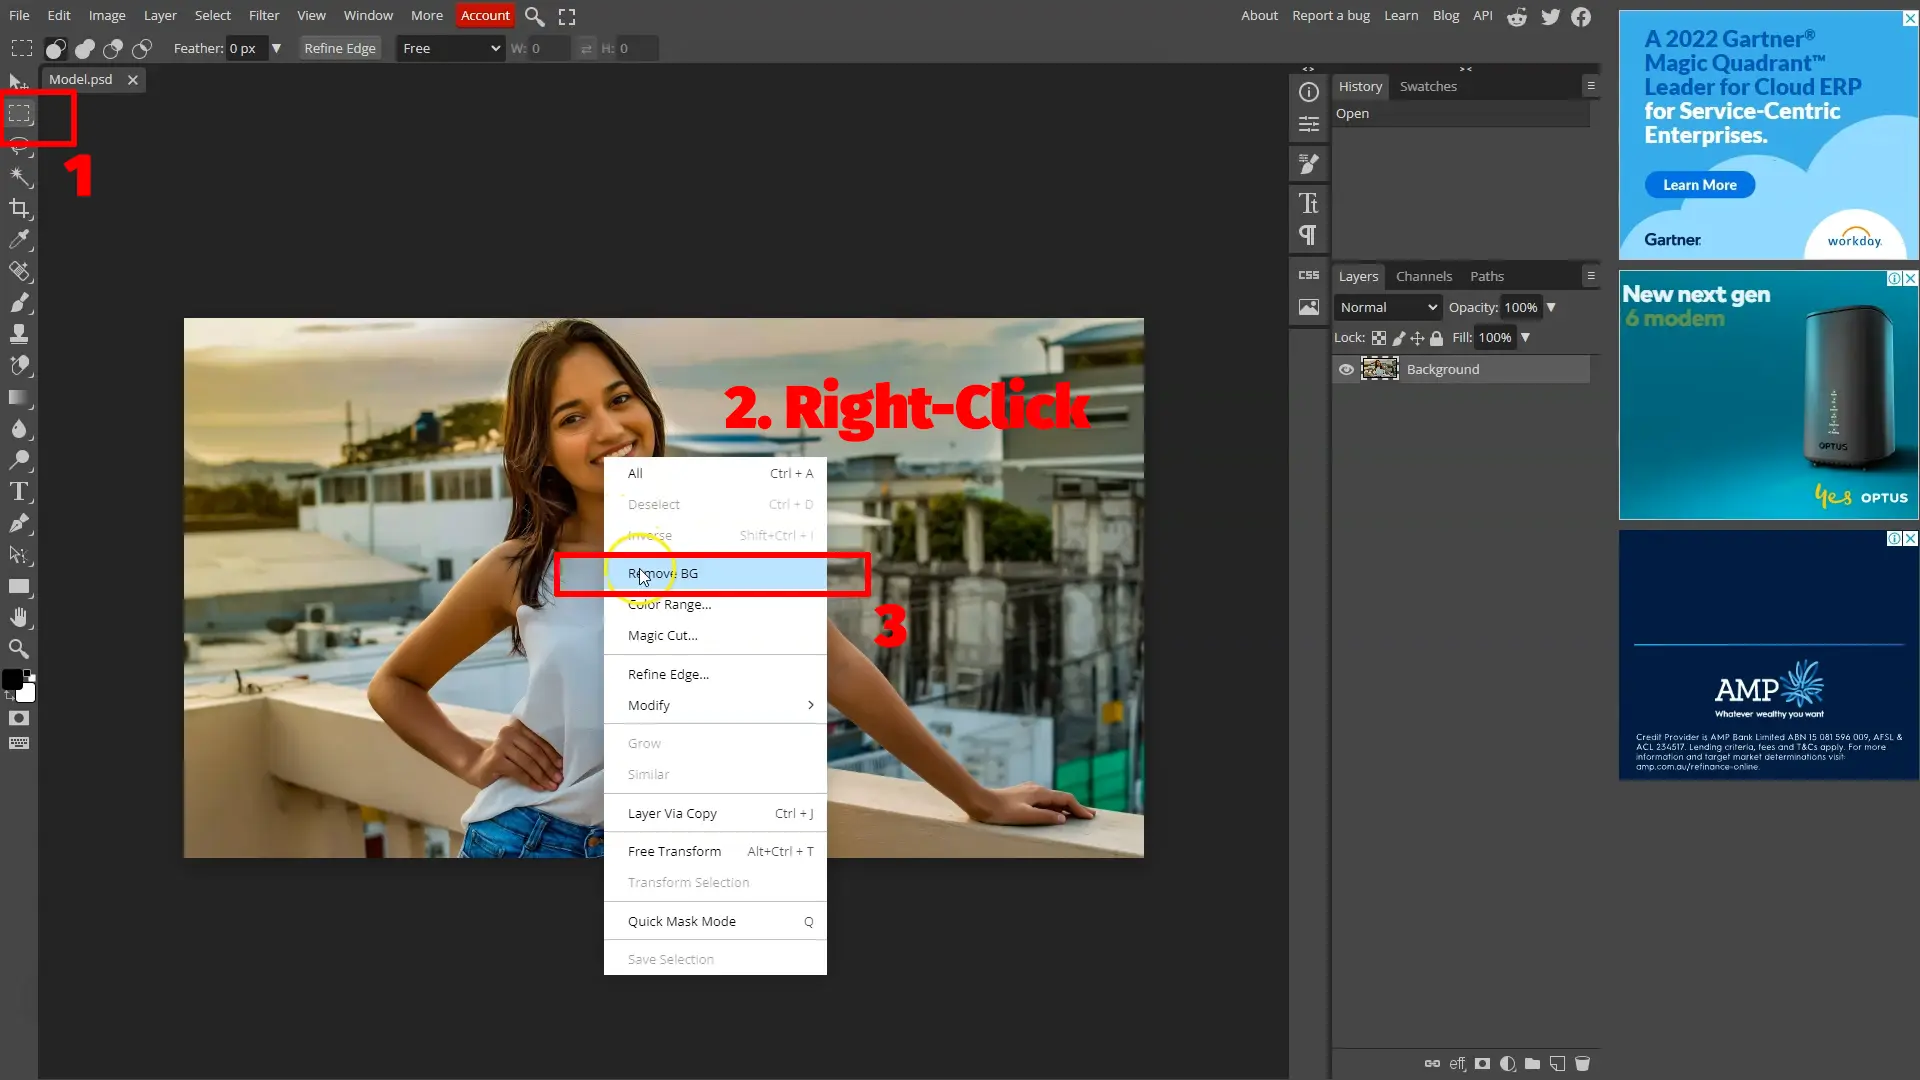Hide the Background layer eye
The width and height of the screenshot is (1920, 1080).
[1346, 370]
